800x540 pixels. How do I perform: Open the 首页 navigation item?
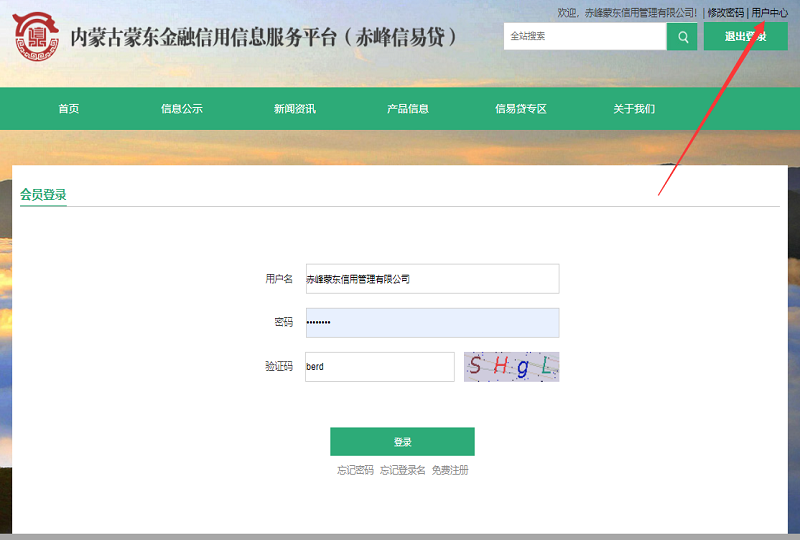(69, 109)
